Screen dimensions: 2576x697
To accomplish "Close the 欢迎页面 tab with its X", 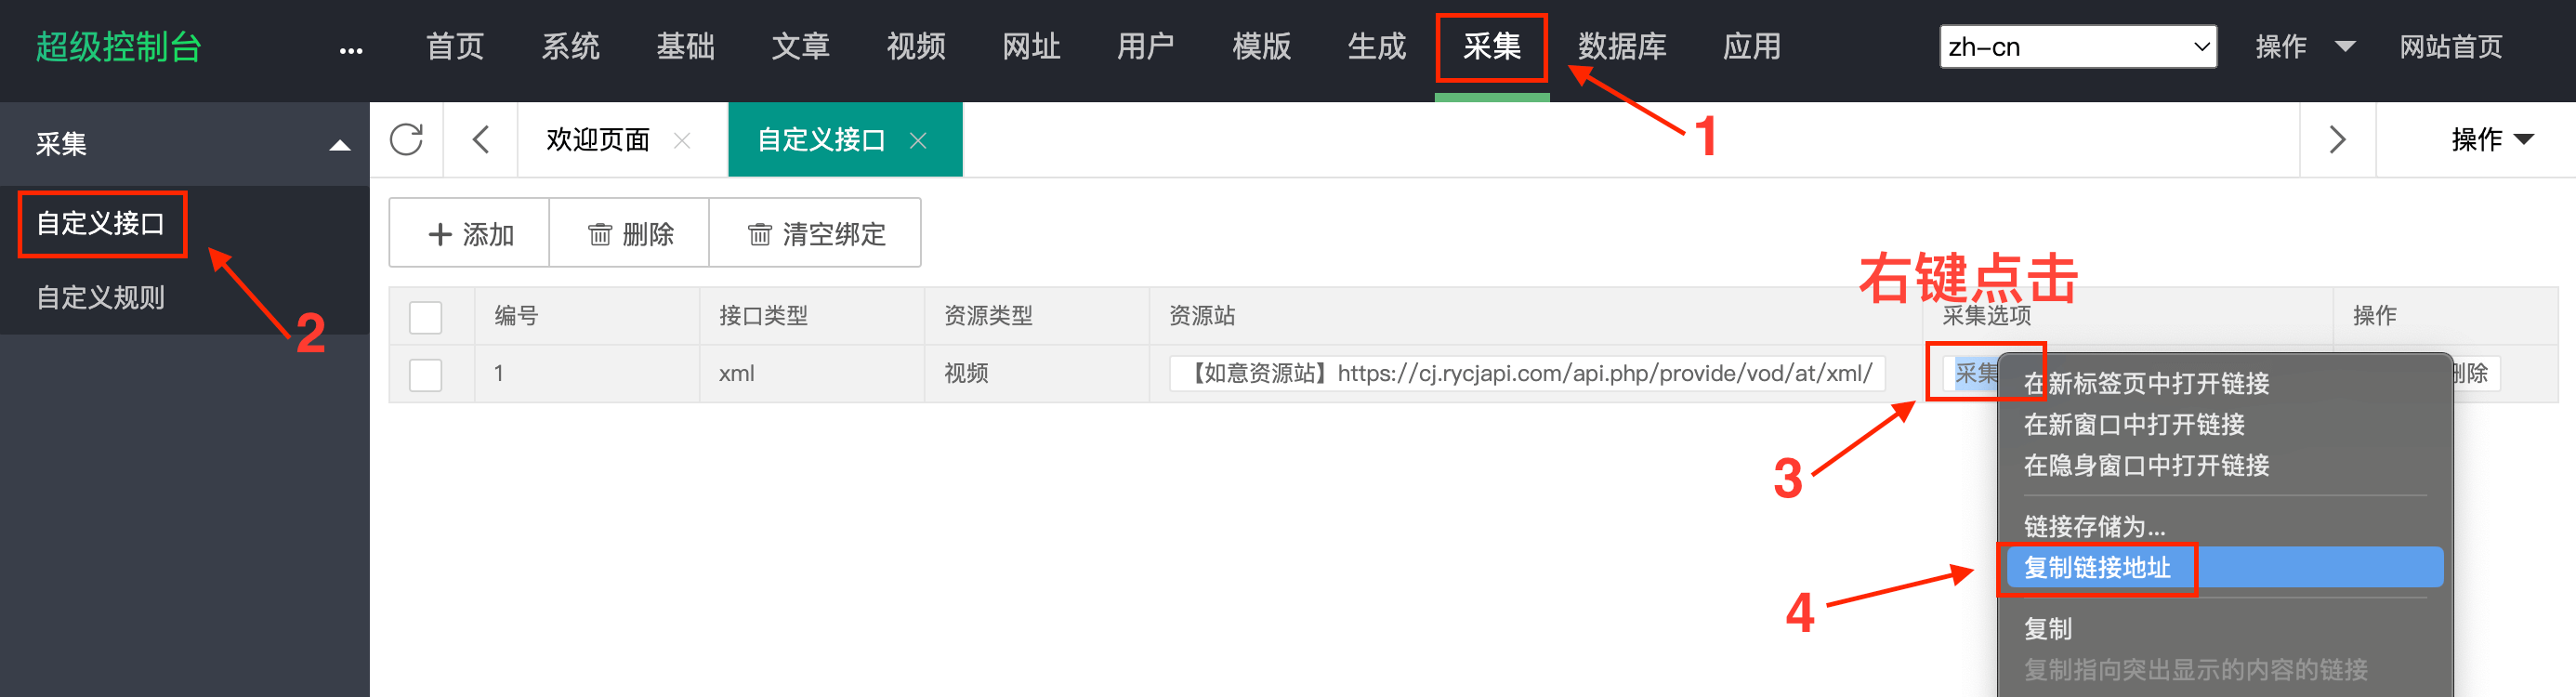I will 682,141.
